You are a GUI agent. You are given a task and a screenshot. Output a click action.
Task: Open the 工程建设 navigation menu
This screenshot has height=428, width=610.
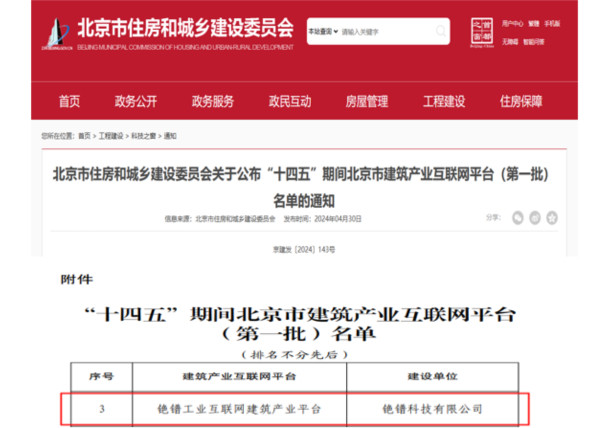click(x=444, y=101)
